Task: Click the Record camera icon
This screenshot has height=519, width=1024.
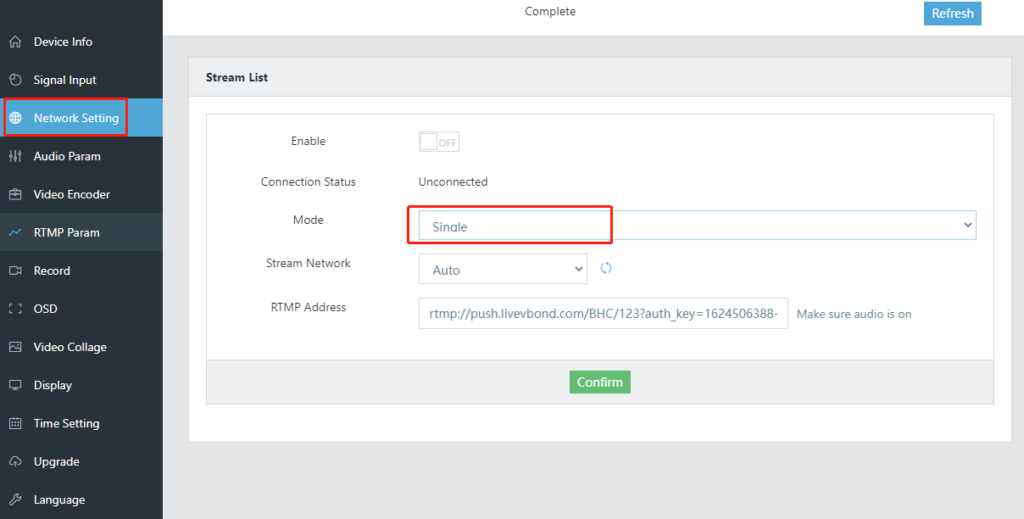Action: pos(15,271)
